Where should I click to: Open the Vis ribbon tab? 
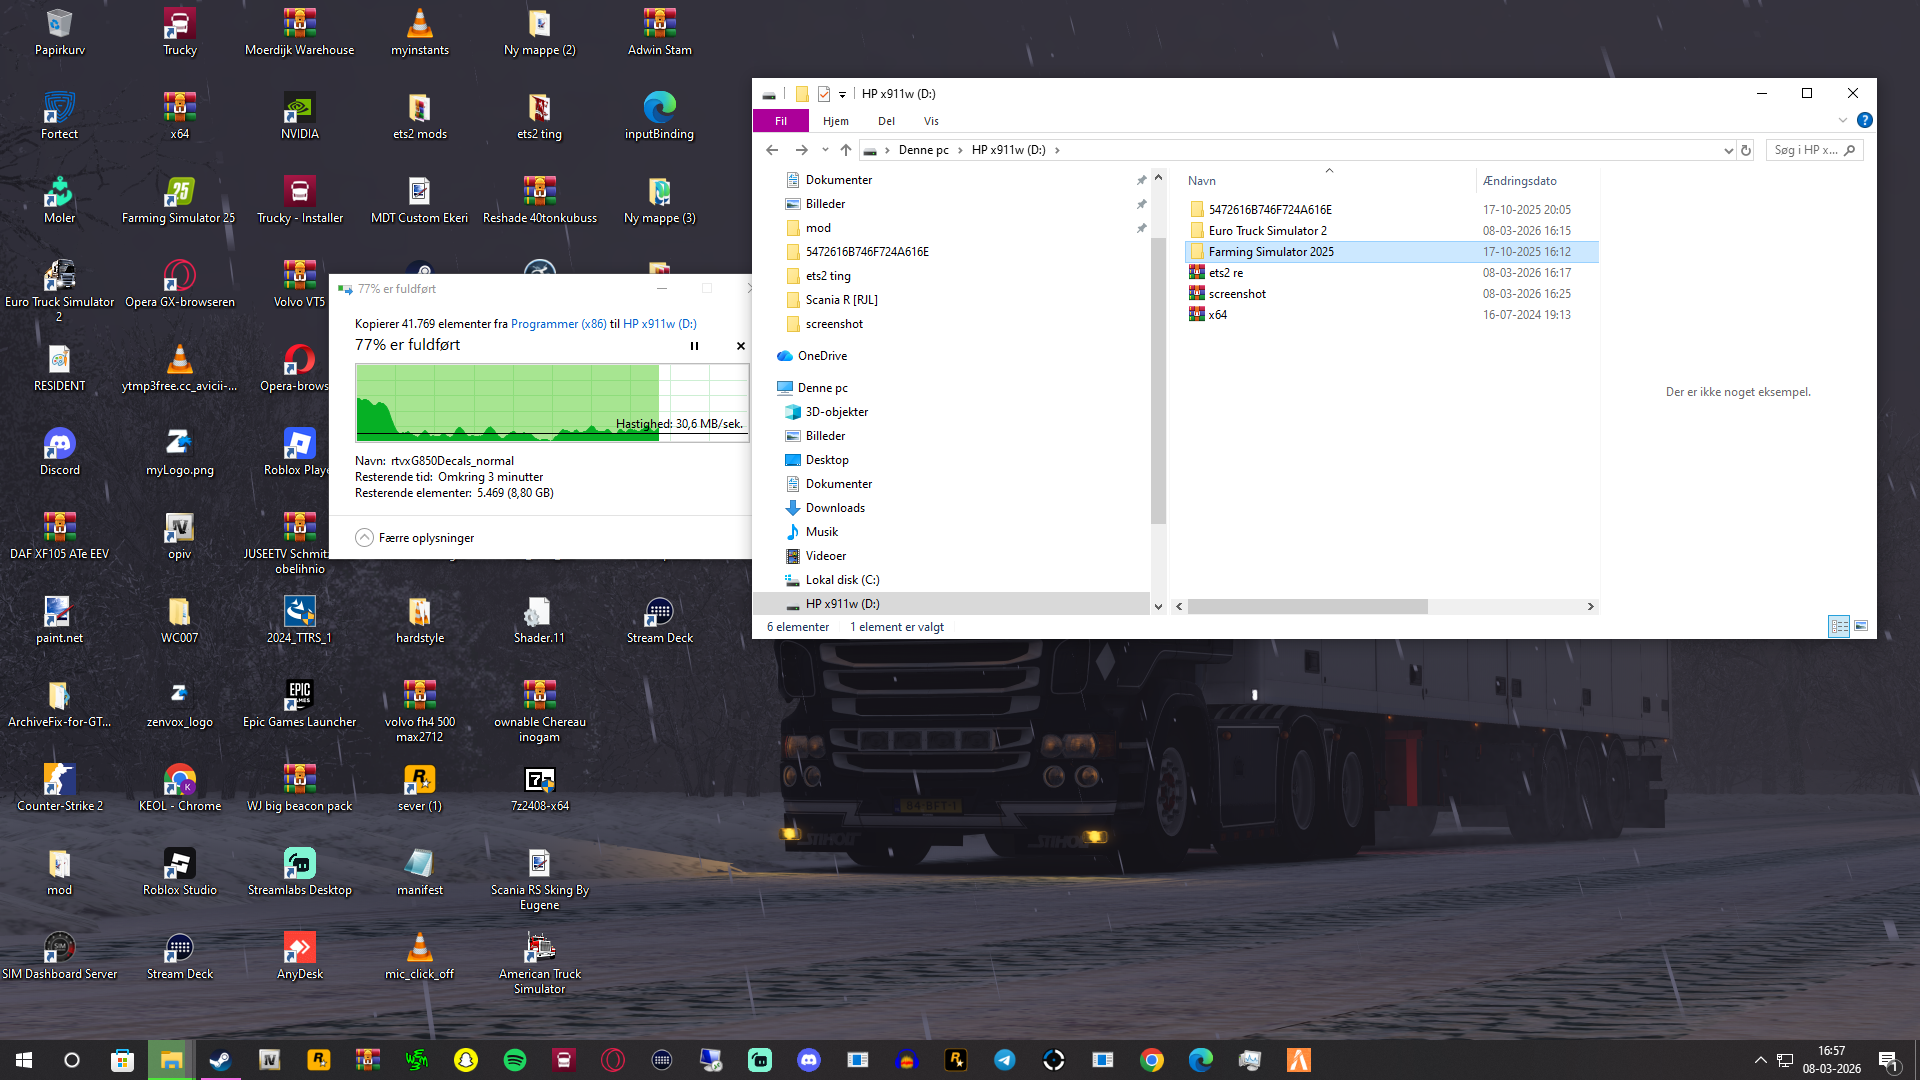point(931,121)
